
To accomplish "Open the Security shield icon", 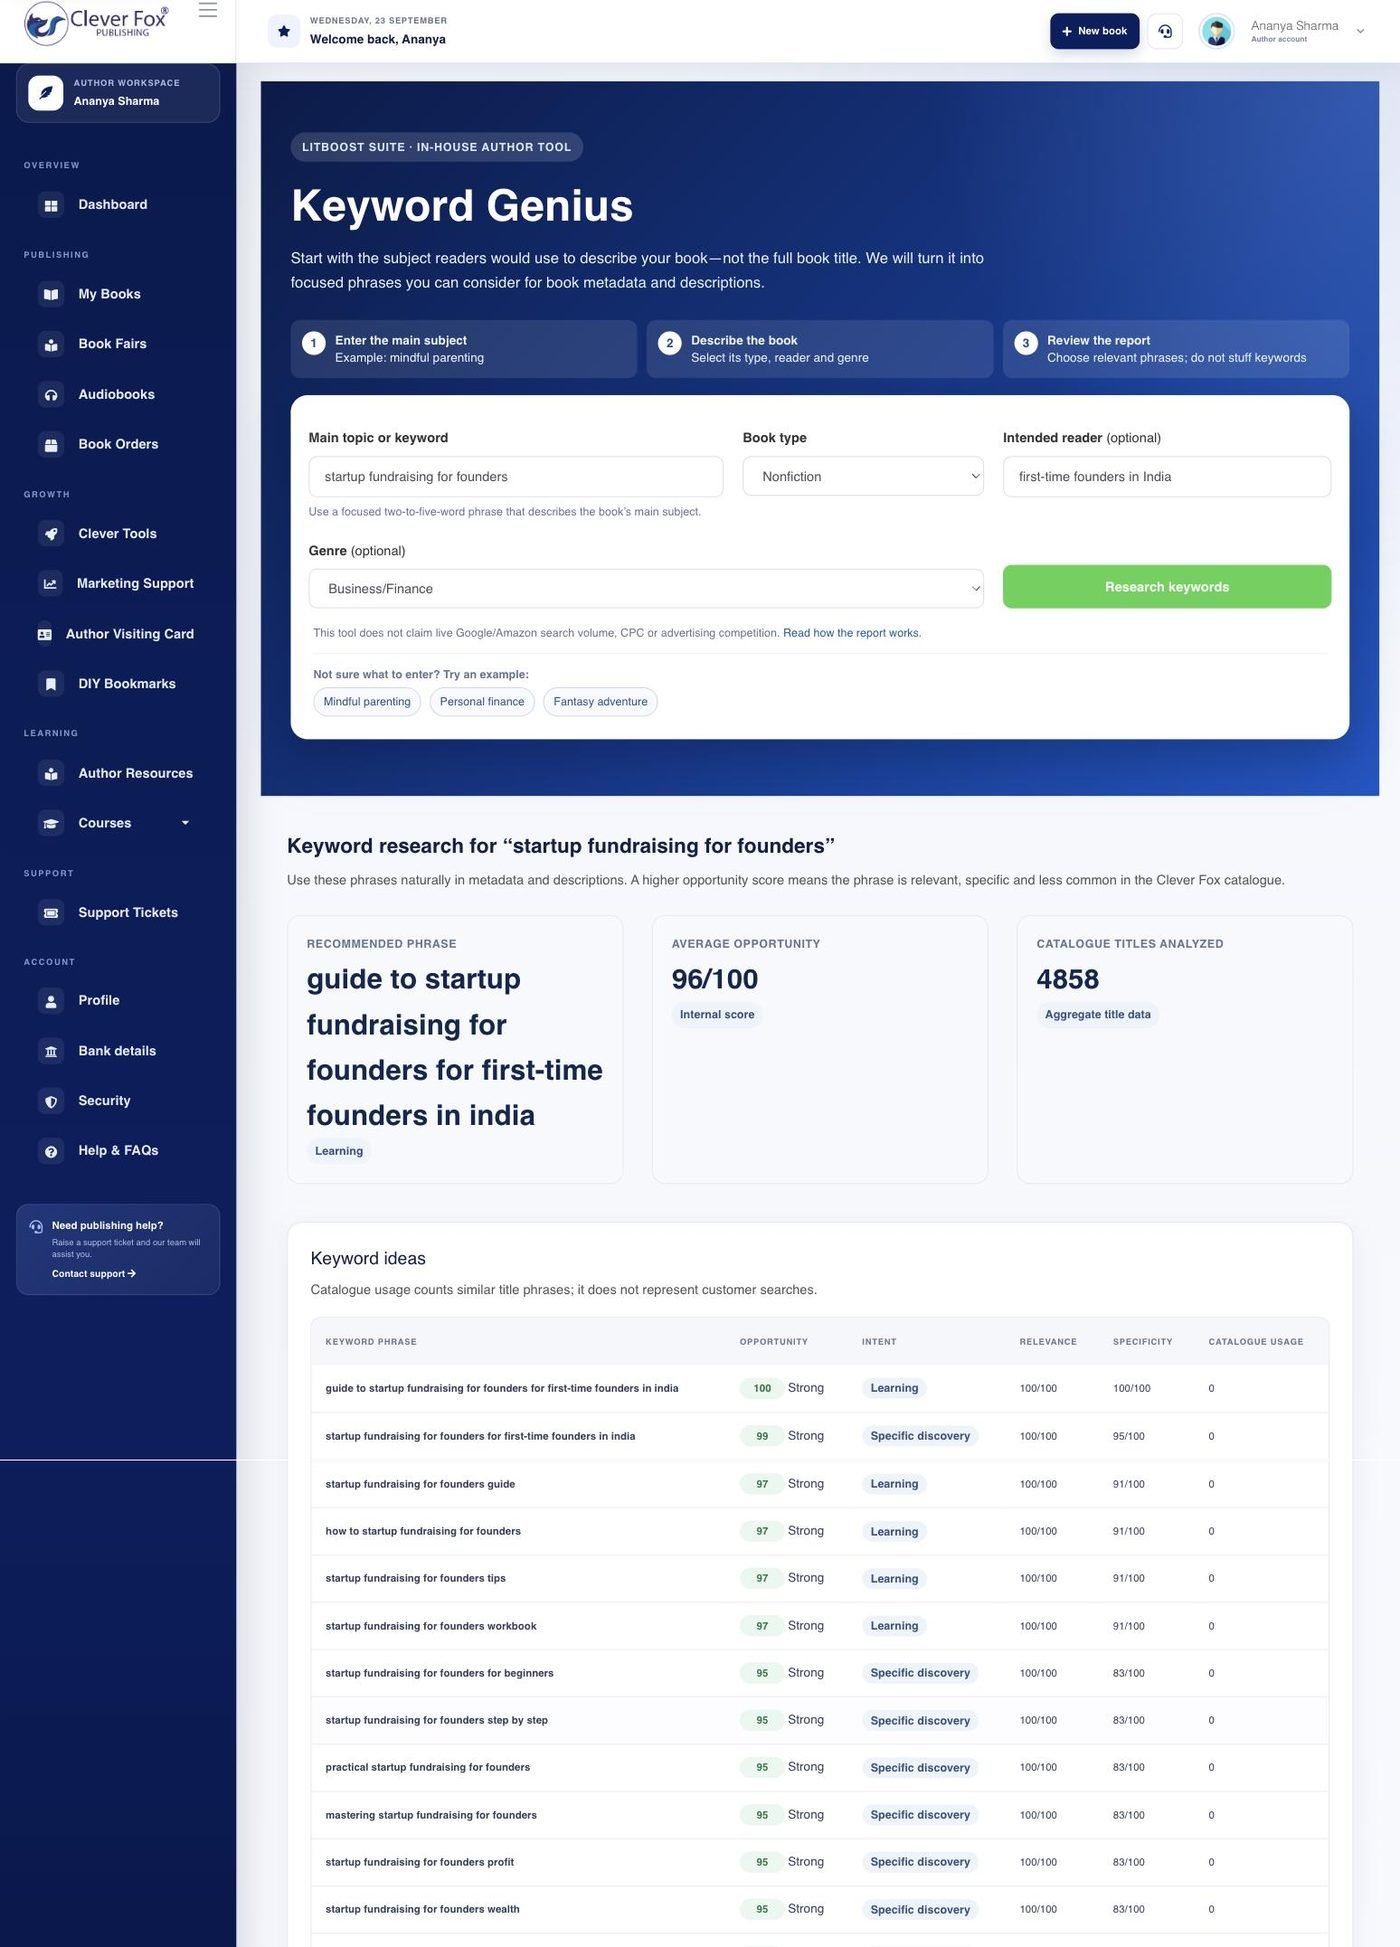I will 51,1101.
